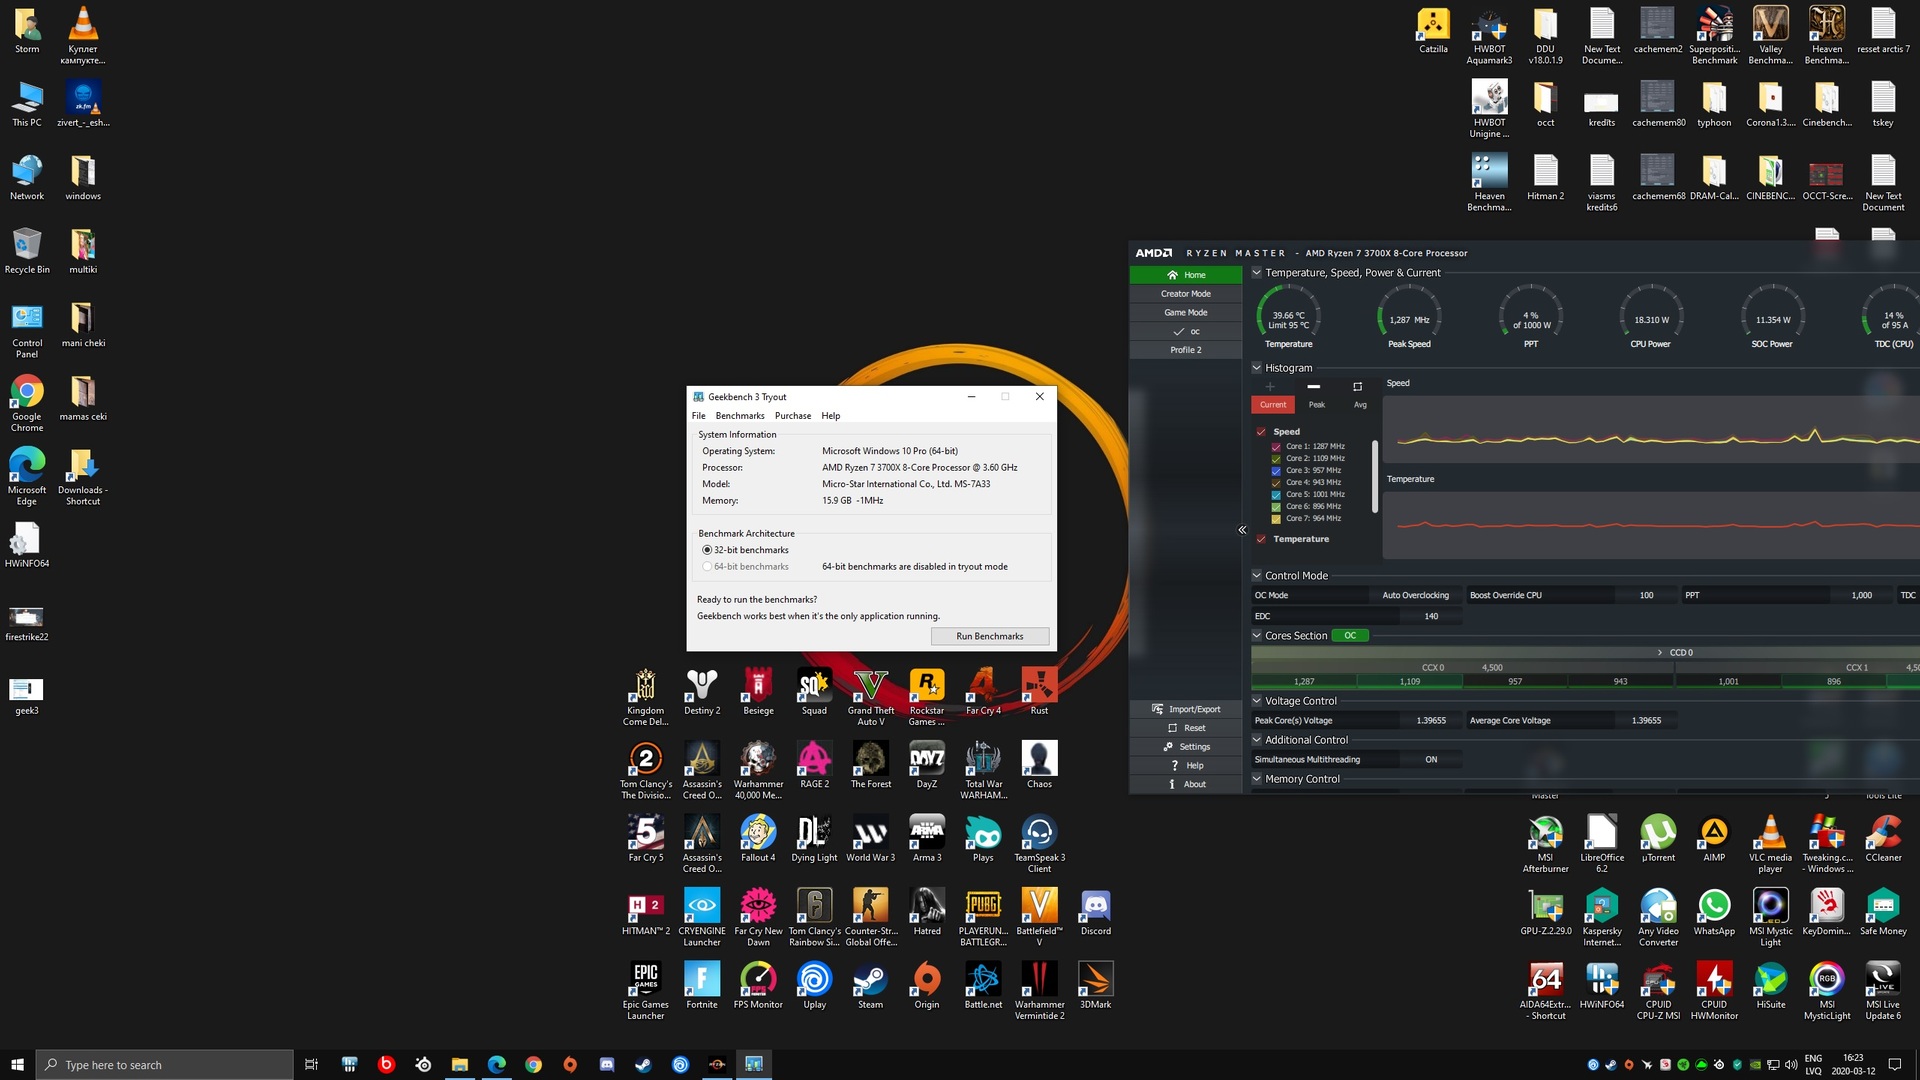Open Import/Export in Ryzen Master sidebar
Image resolution: width=1920 pixels, height=1080 pixels.
click(x=1186, y=709)
